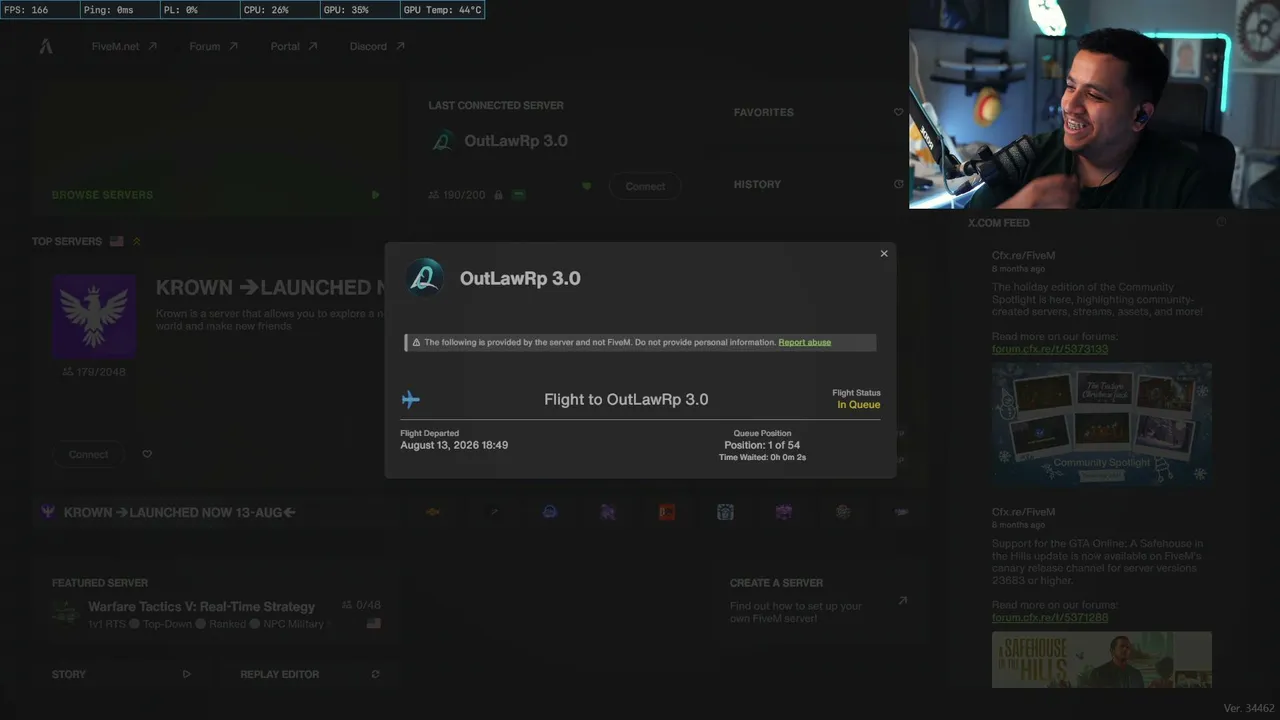Select the KROWN LAUNCHED NOW 13-AUG server row

pos(216,512)
